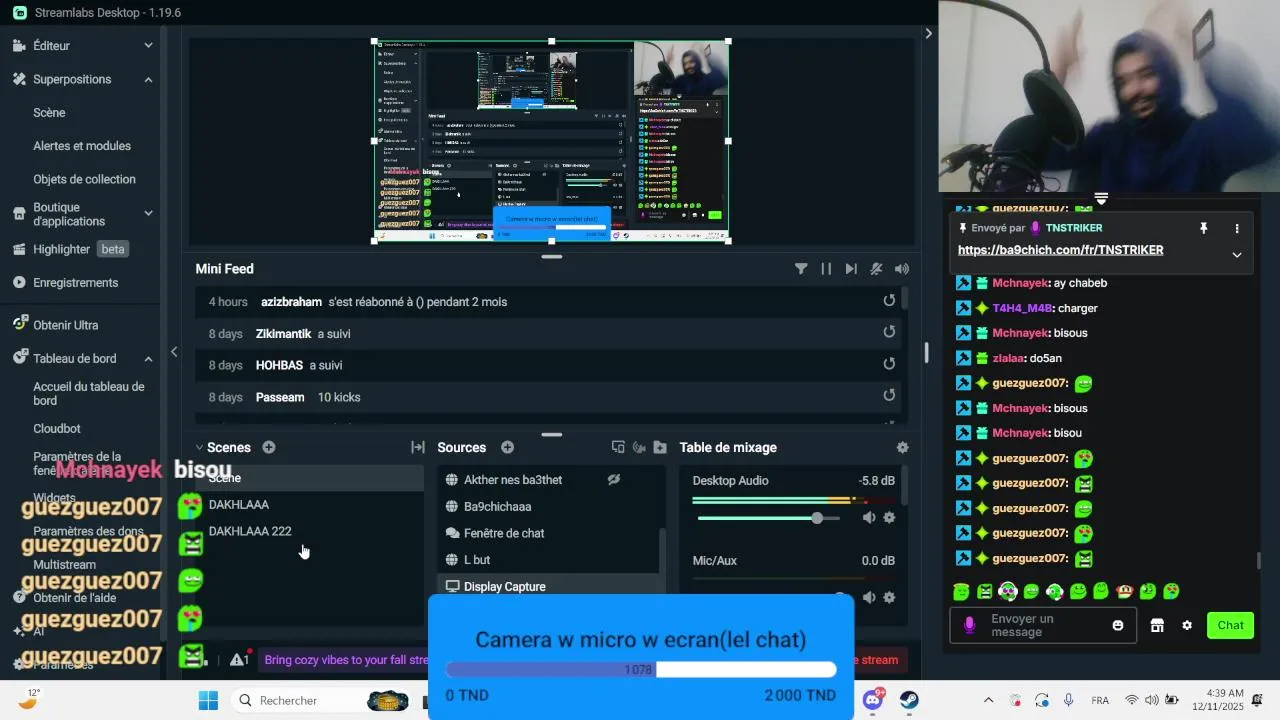Replay the HOHBAS follow alert

[889, 365]
